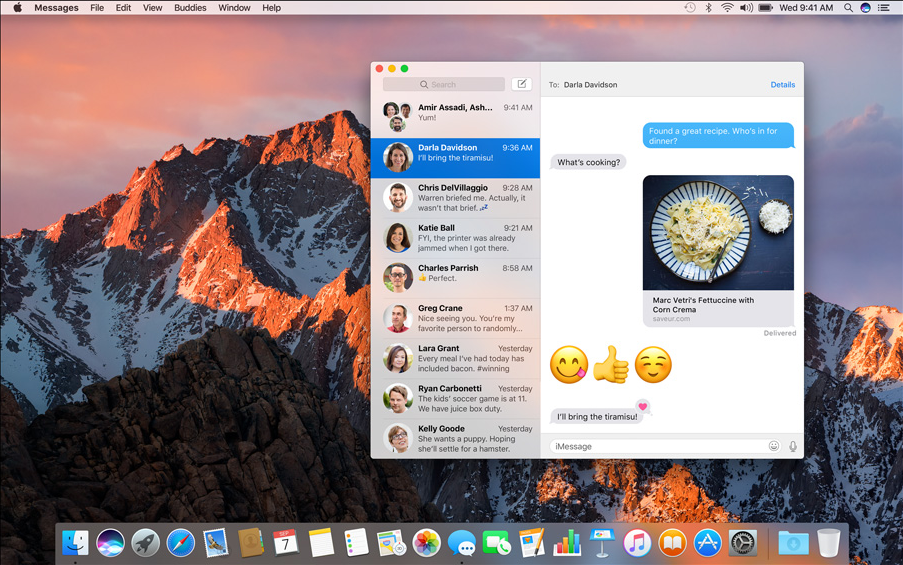Open Trash in the Dock
The width and height of the screenshot is (903, 565).
point(828,542)
